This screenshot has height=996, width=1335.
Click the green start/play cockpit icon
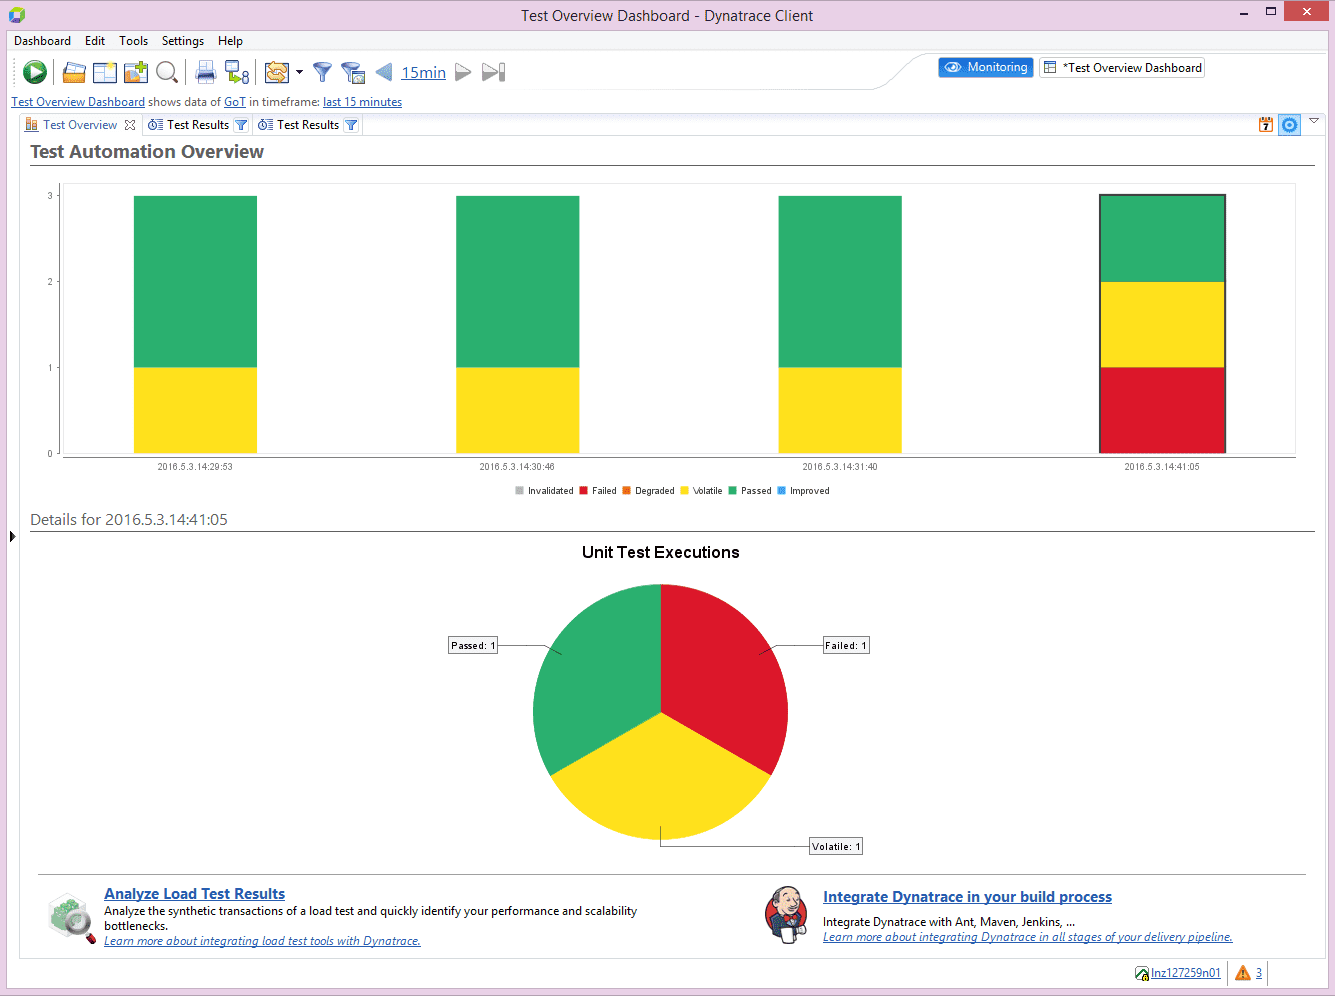click(x=35, y=72)
